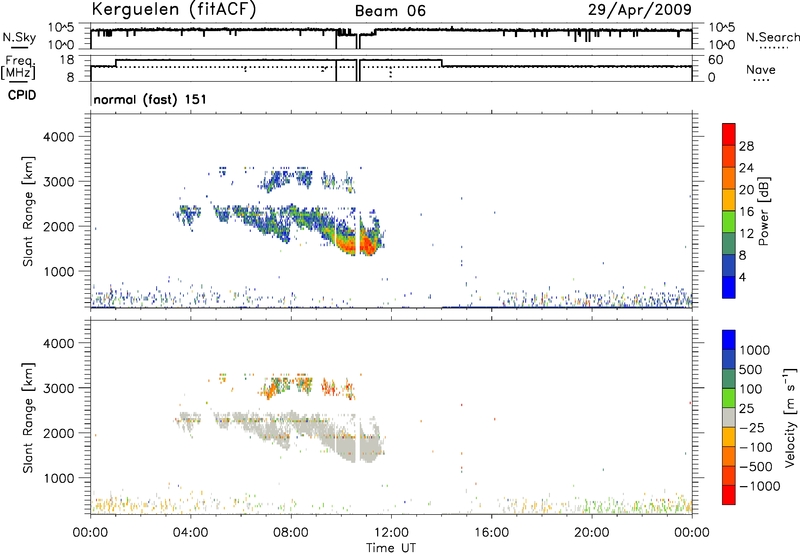This screenshot has width=800, height=554.
Task: Click the red bottom segment of velocity colorbar
Action: (x=729, y=495)
